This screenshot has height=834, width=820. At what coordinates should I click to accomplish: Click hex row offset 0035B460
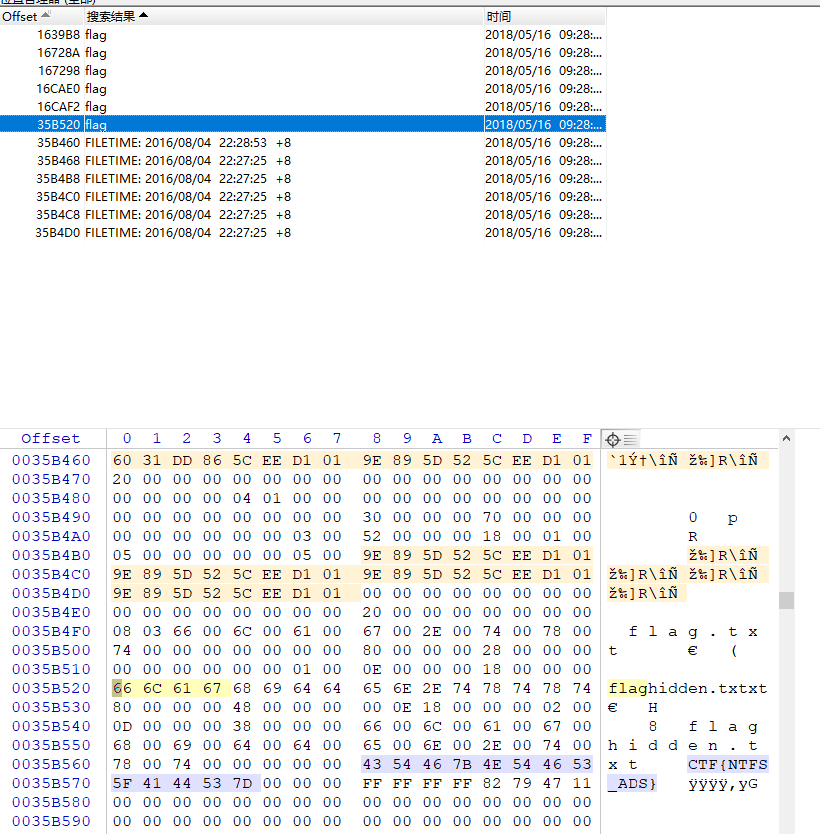pyautogui.click(x=50, y=461)
